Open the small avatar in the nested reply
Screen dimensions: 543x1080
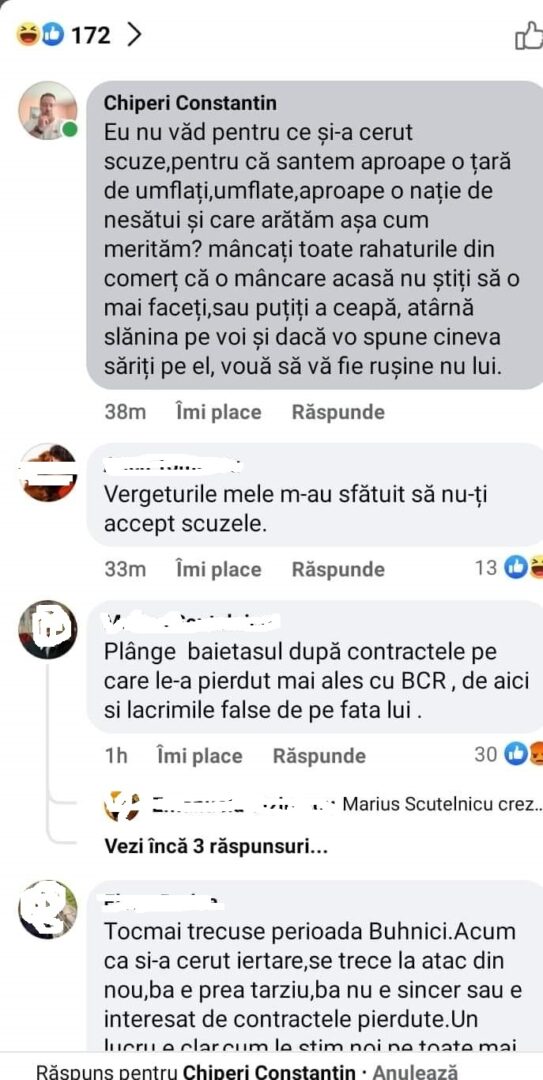121,805
